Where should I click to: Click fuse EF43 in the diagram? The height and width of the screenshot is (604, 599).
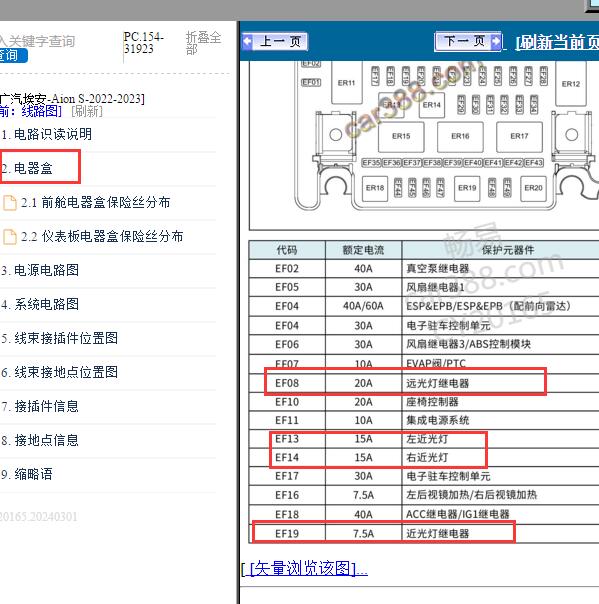tap(534, 163)
